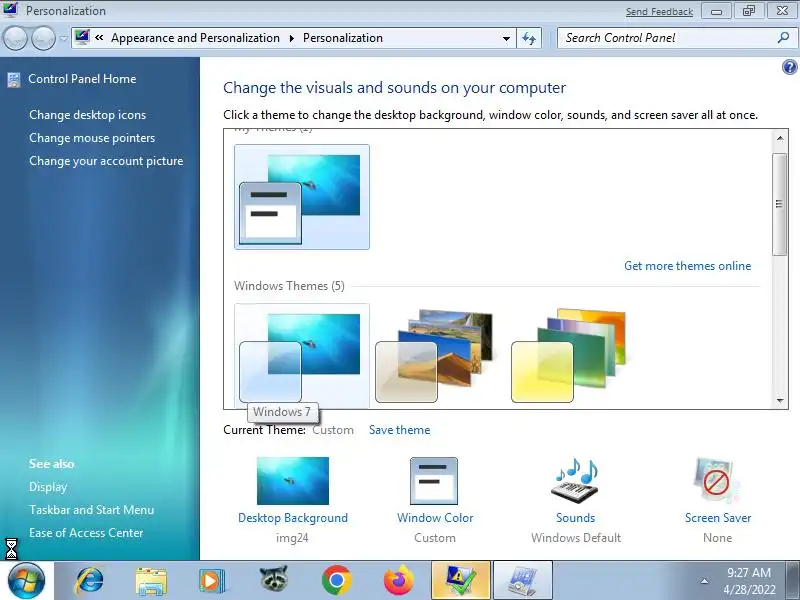
Task: Click Appearance and Personalization breadcrumb
Action: coord(195,38)
